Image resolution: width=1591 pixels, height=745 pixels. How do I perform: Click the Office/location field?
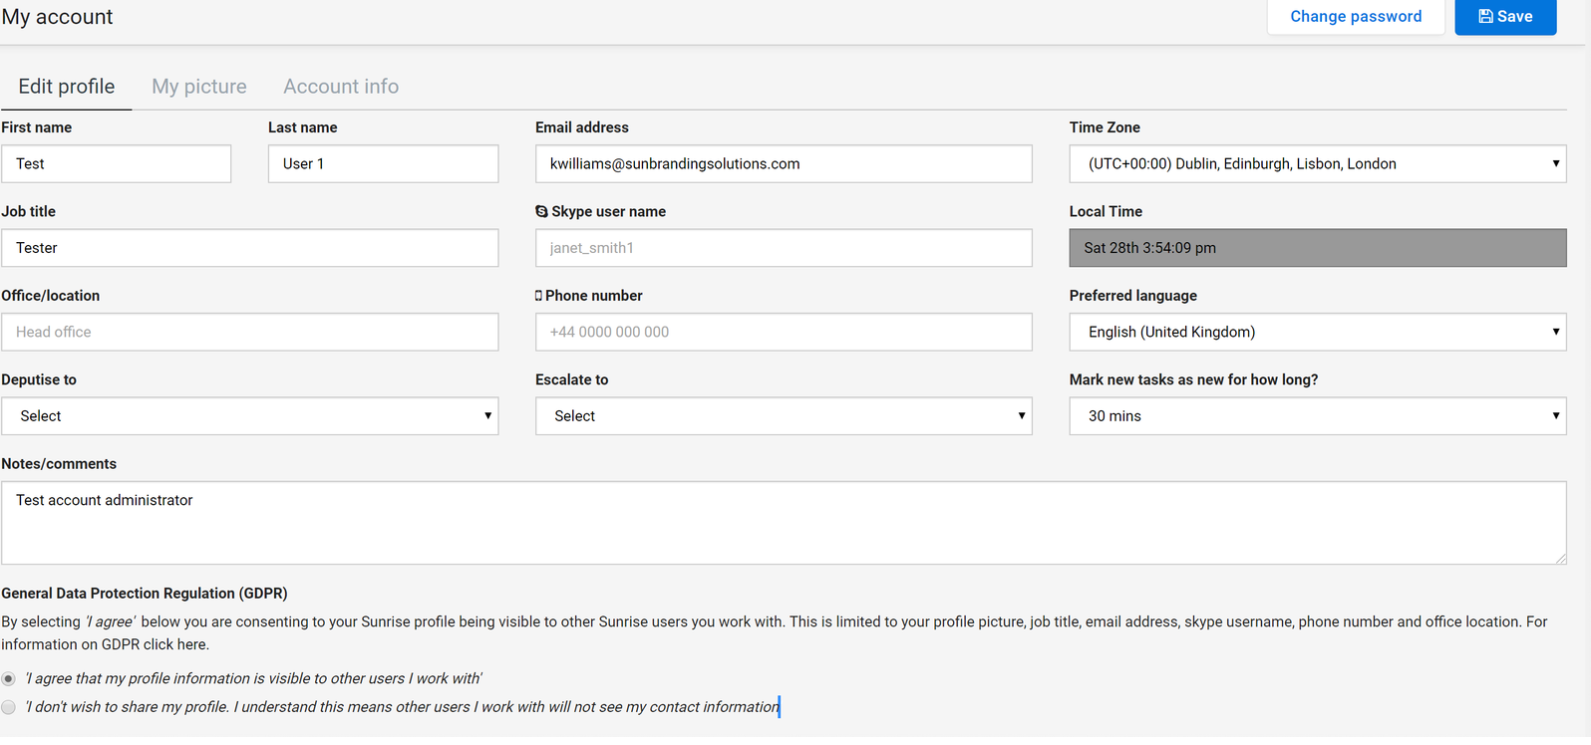(250, 332)
